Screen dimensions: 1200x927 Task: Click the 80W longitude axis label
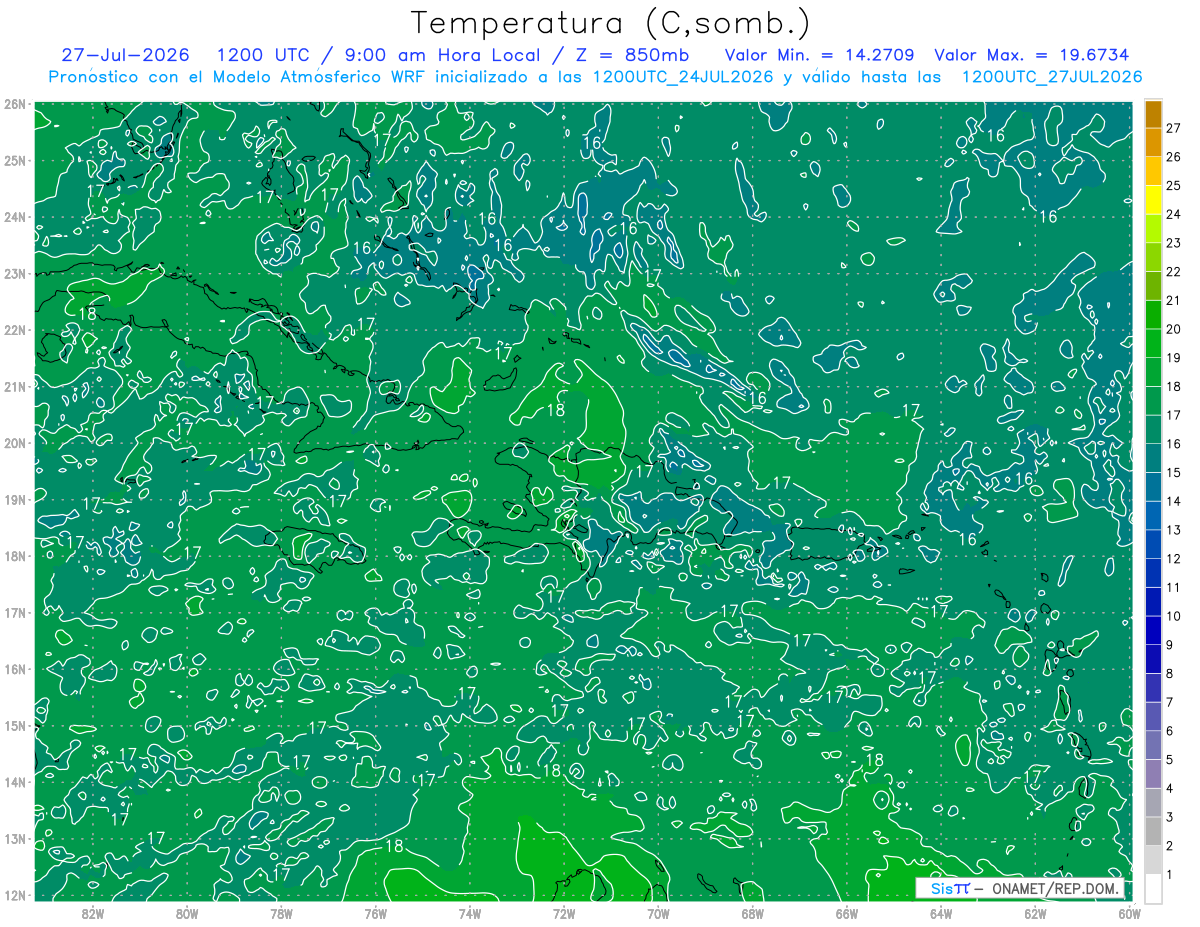187,913
